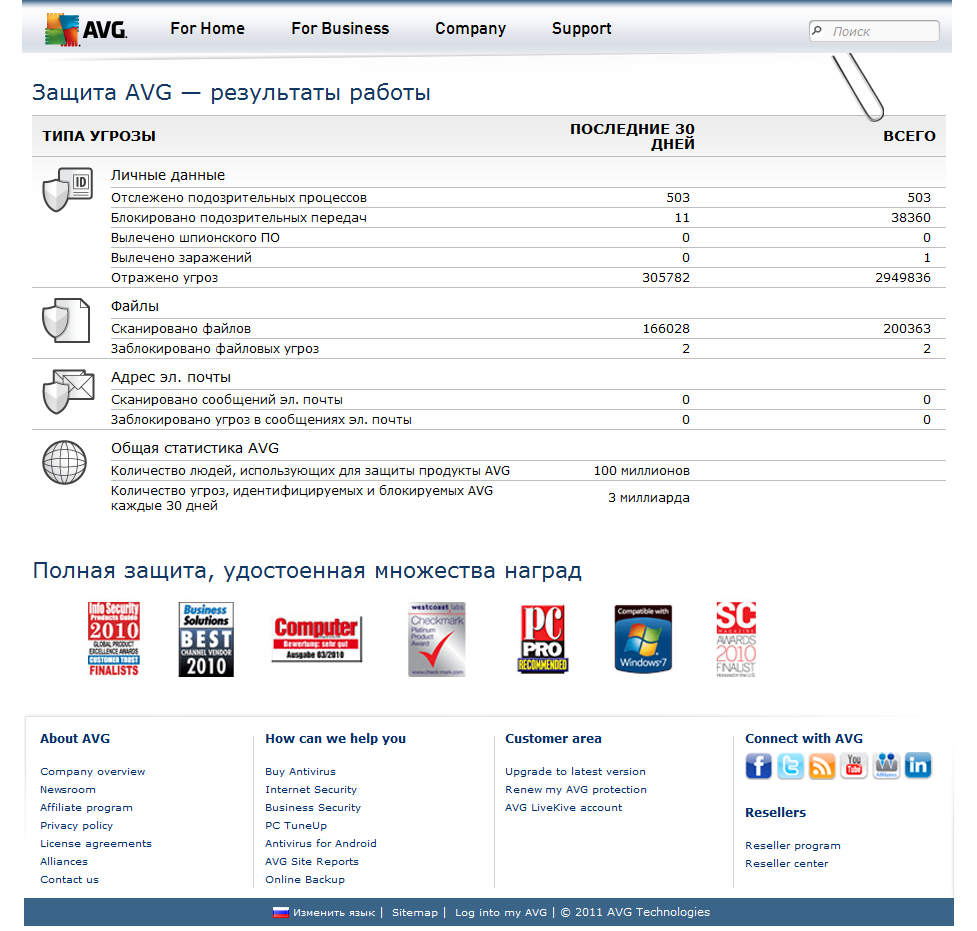This screenshot has width=977, height=931.
Task: Open the Sitemap footer link
Action: 415,912
